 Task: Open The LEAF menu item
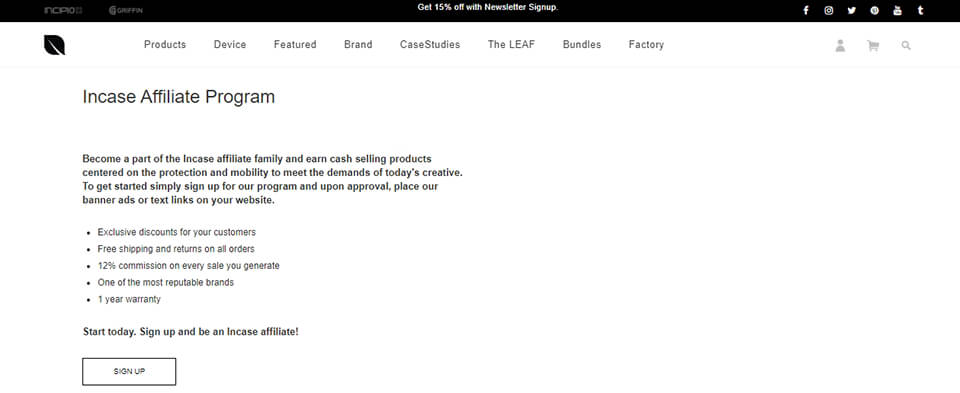[511, 45]
